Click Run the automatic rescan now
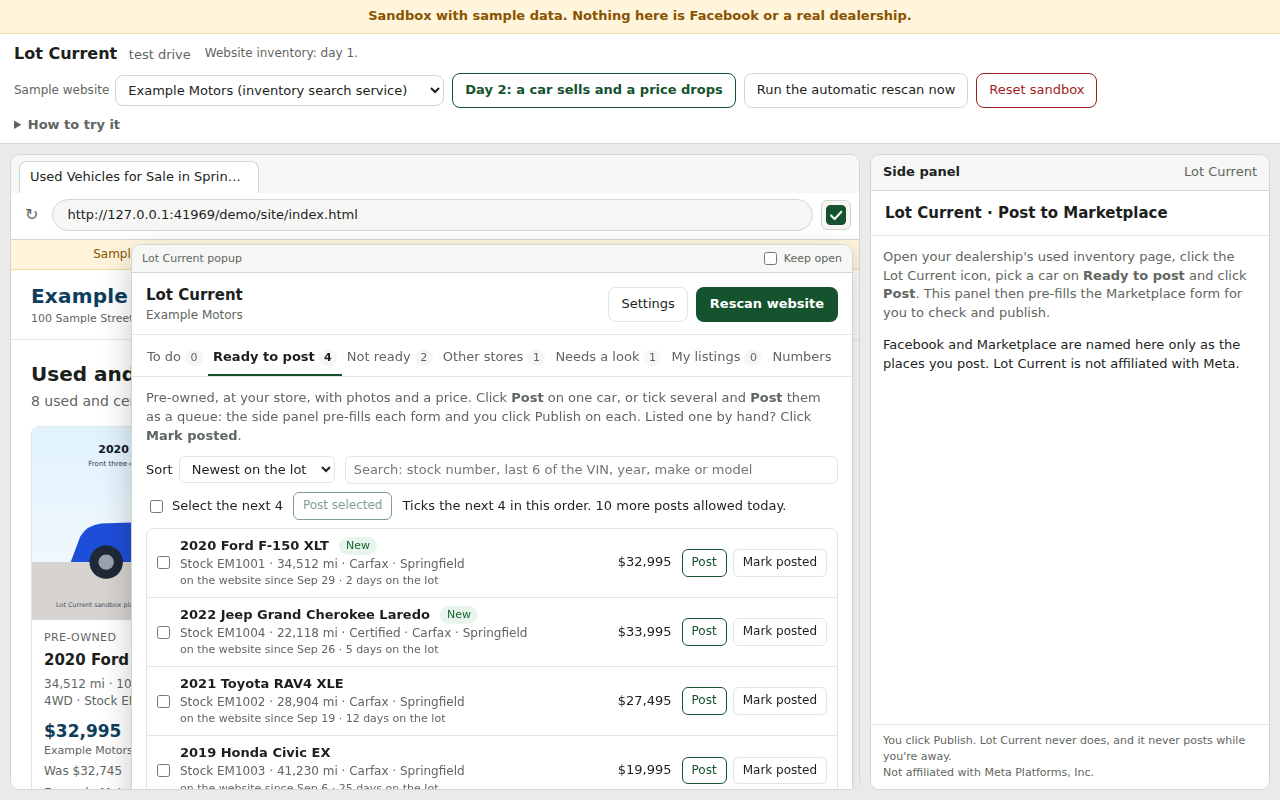Screen dimensions: 1280x800 856,90
